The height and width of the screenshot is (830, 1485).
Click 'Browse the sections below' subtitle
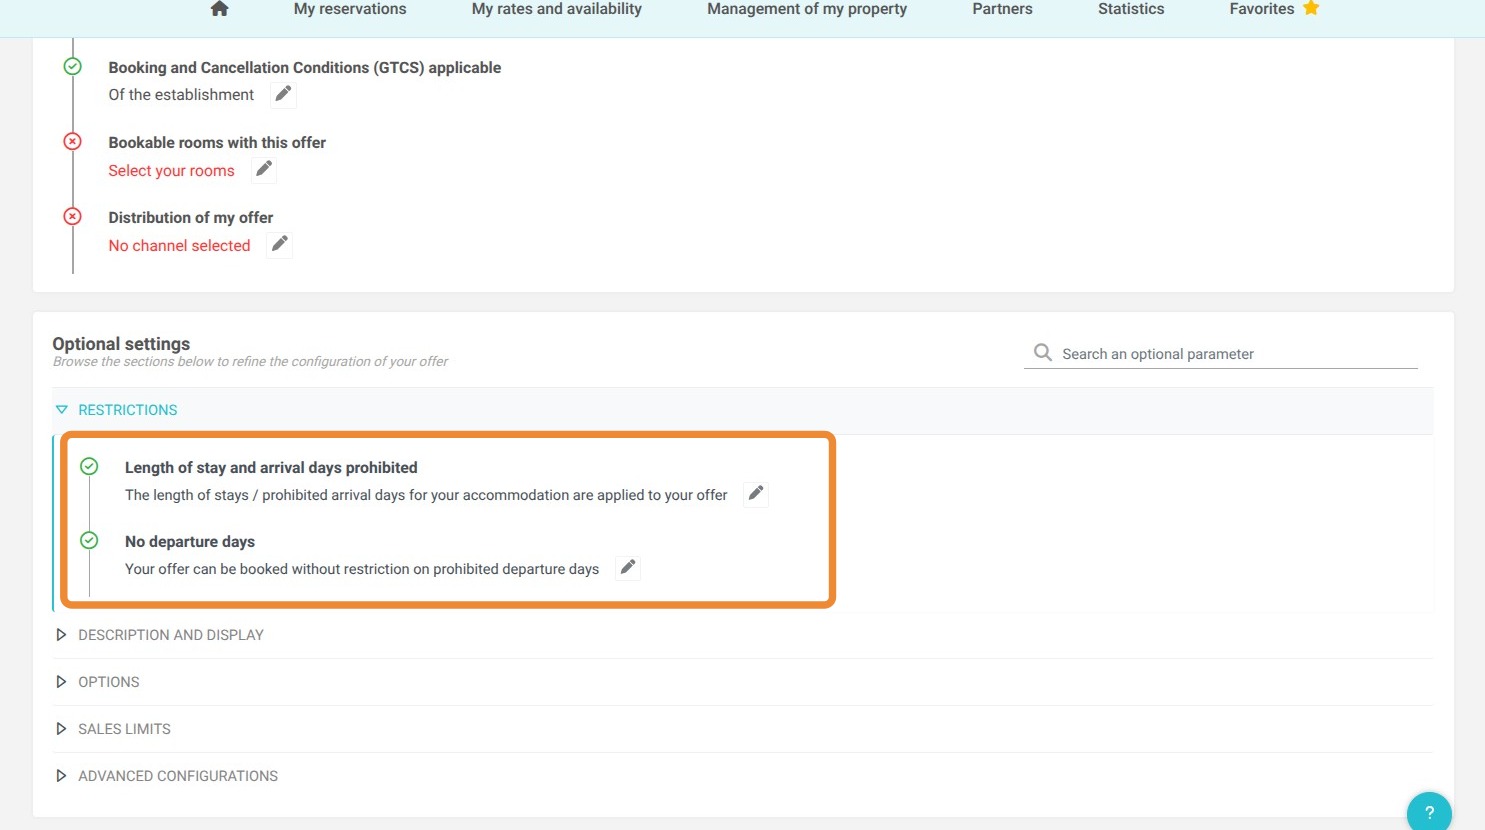coord(250,362)
